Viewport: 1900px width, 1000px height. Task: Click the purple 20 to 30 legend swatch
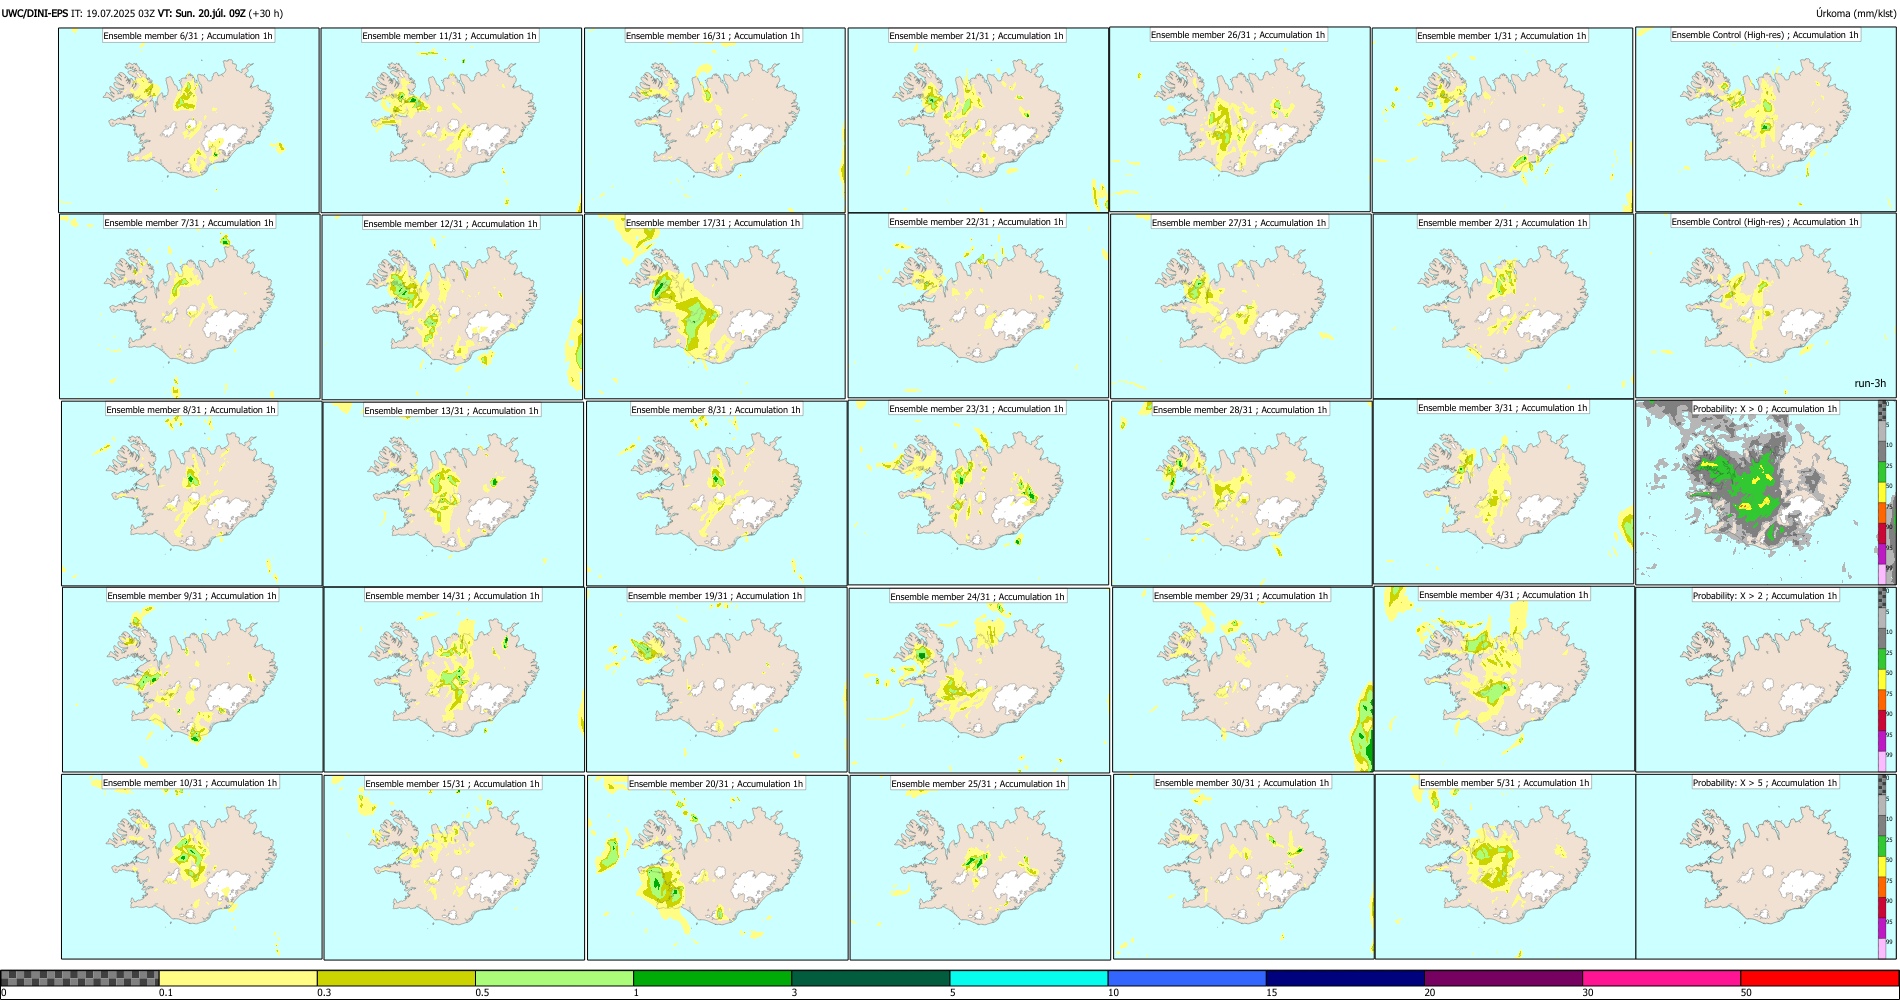coord(1503,978)
